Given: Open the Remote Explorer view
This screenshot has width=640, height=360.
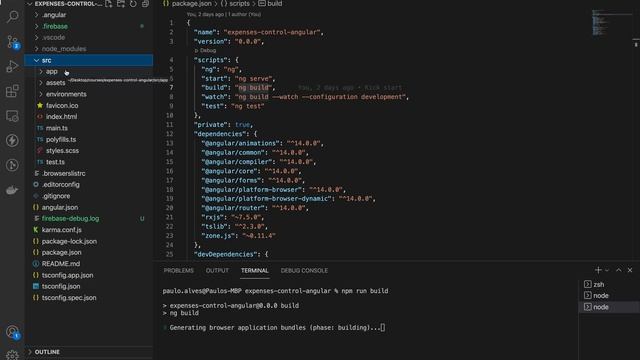Looking at the screenshot, I should point(13,116).
